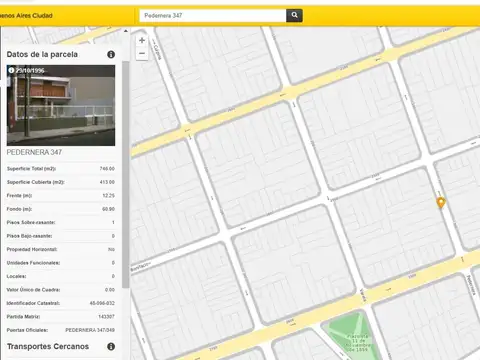
Task: Zoom in the map with plus button
Action: coord(142,41)
